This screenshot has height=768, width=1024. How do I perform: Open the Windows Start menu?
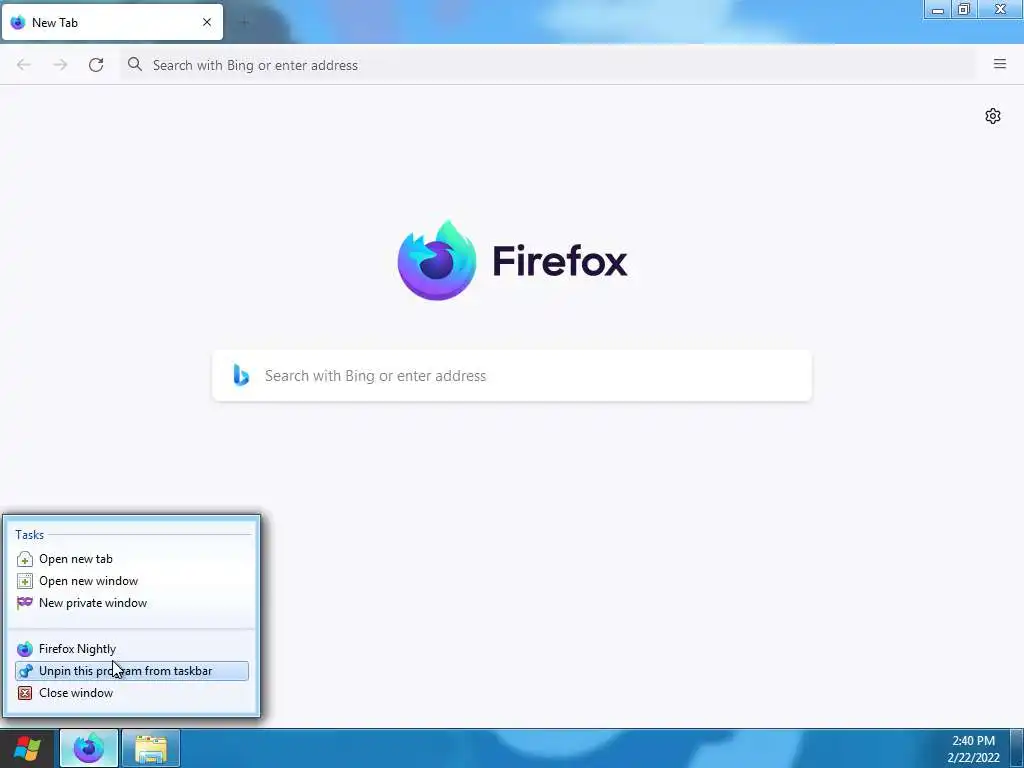click(x=27, y=748)
